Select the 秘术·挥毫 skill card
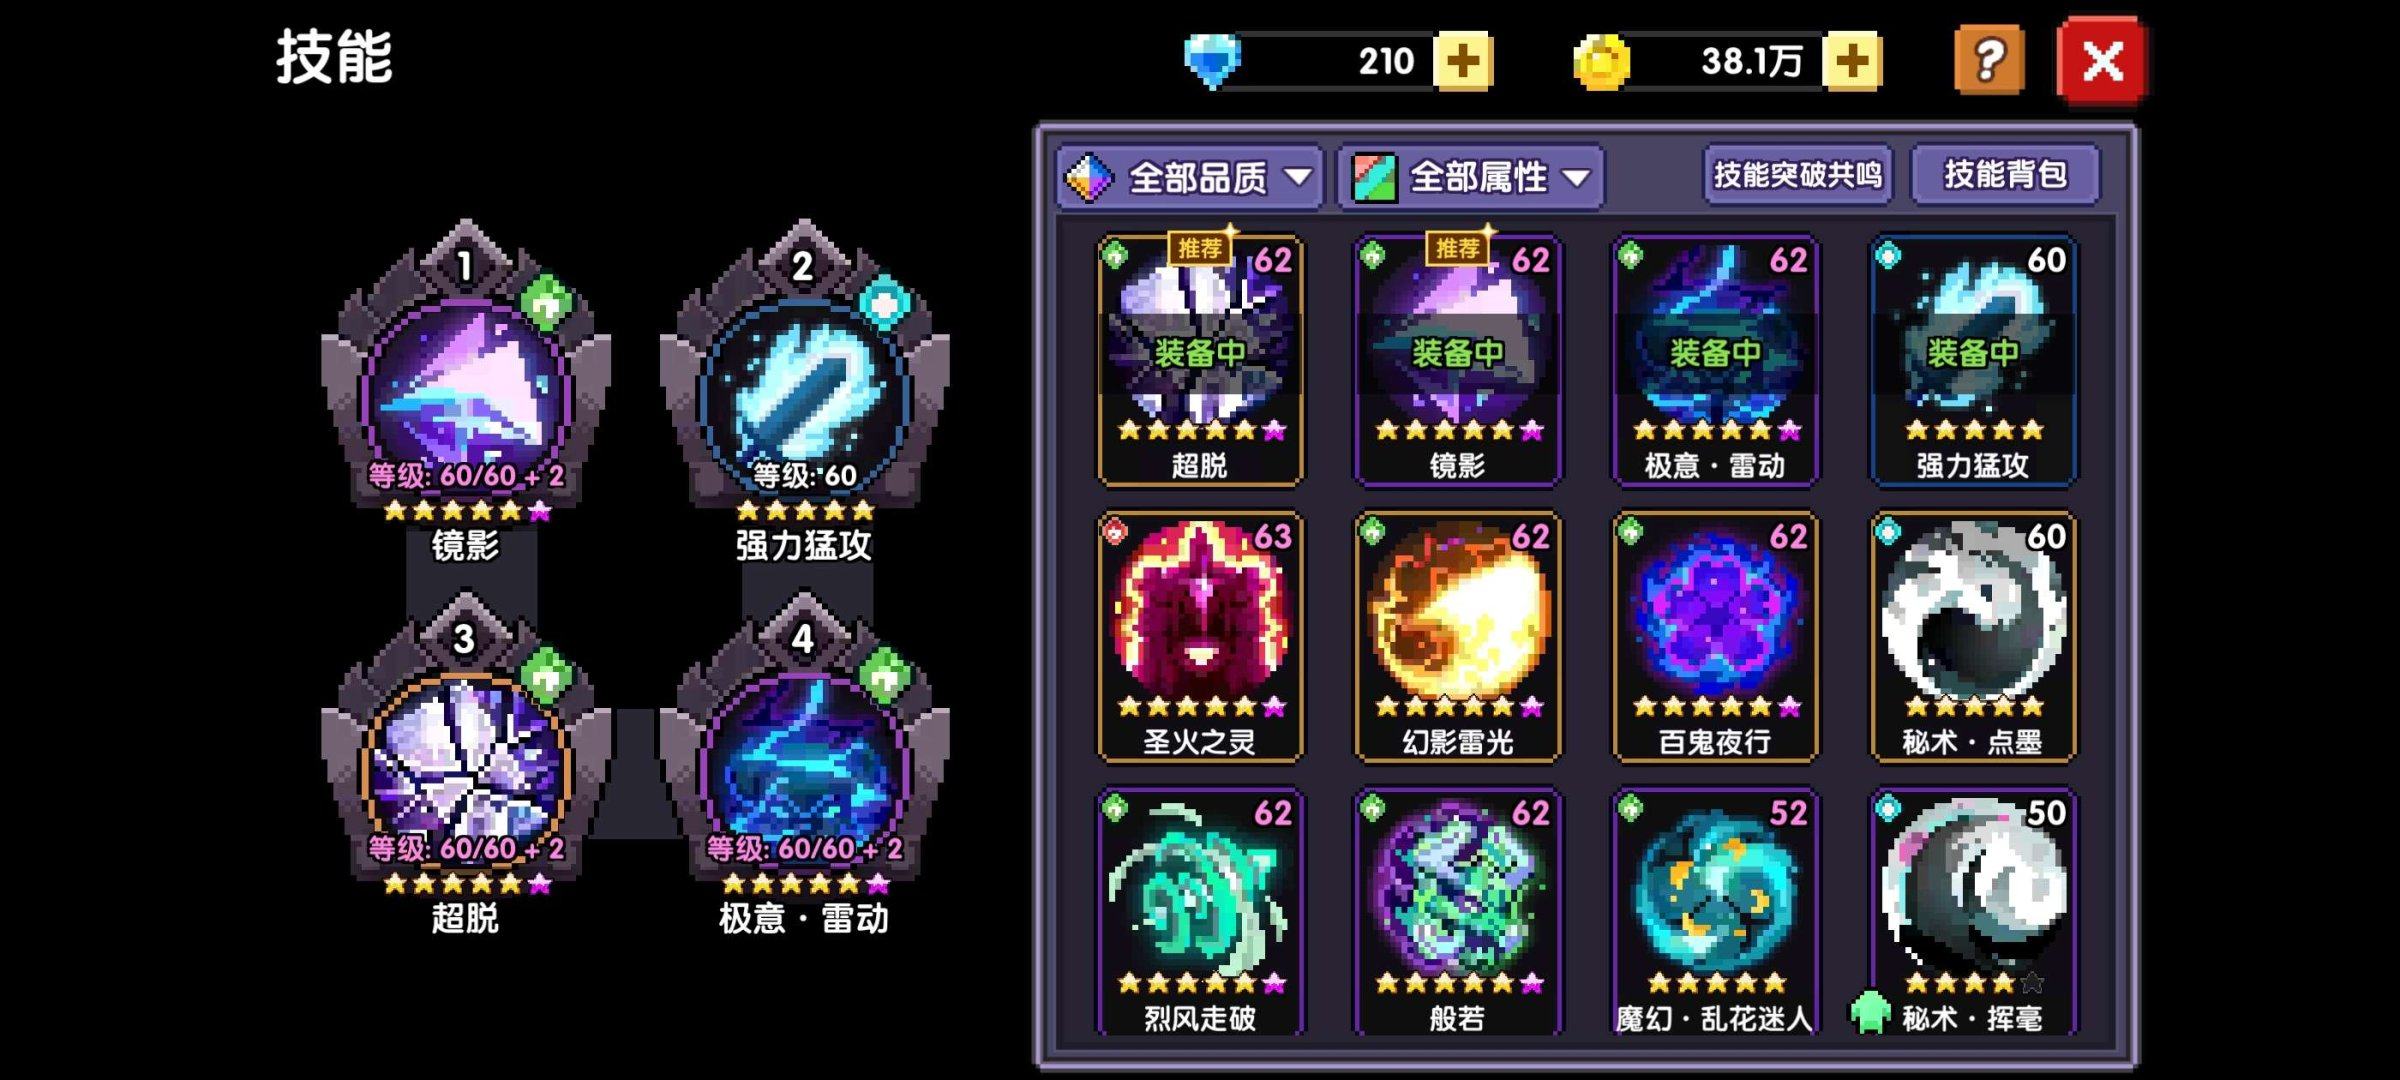The width and height of the screenshot is (2400, 1080). (x=1973, y=912)
